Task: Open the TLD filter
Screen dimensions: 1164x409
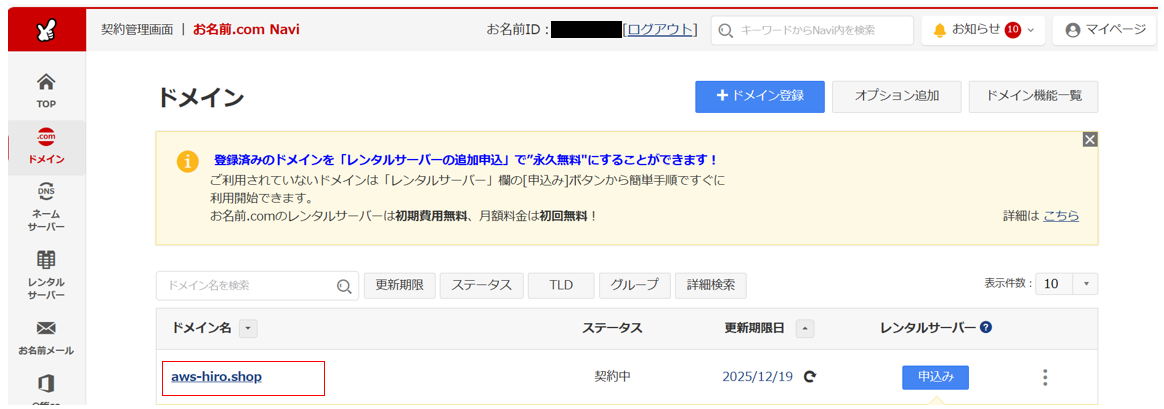Action: pos(561,285)
